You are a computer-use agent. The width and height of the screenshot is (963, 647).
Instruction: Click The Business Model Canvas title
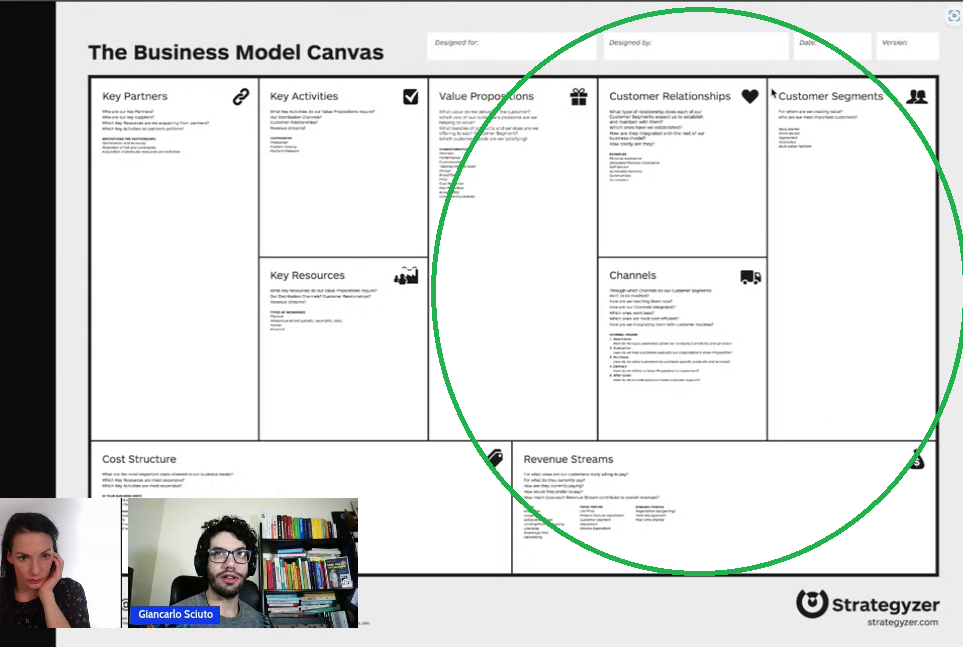[x=235, y=52]
